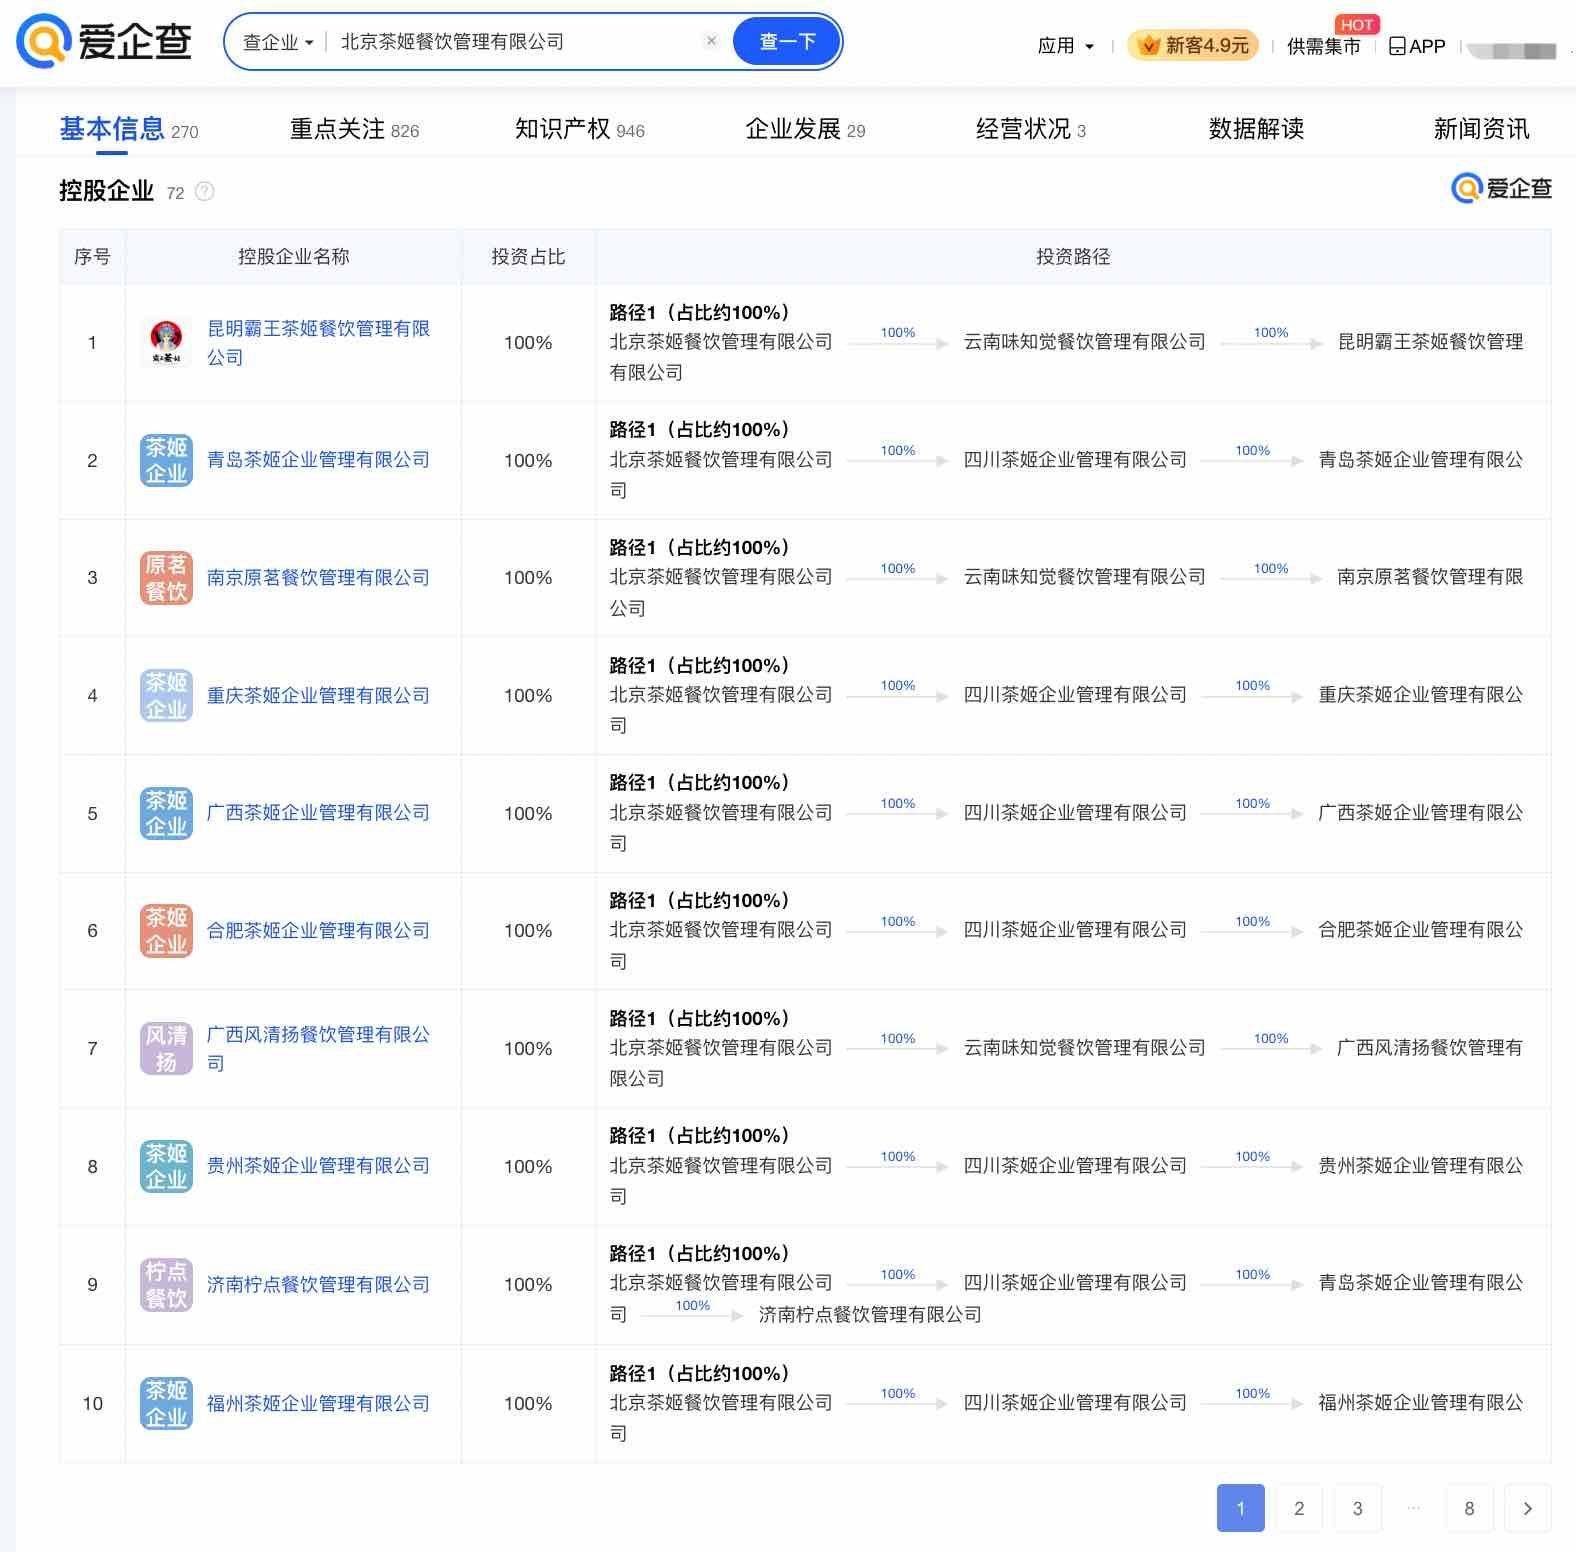The width and height of the screenshot is (1576, 1552).
Task: Click the 爱企查 logo in header
Action: (105, 42)
